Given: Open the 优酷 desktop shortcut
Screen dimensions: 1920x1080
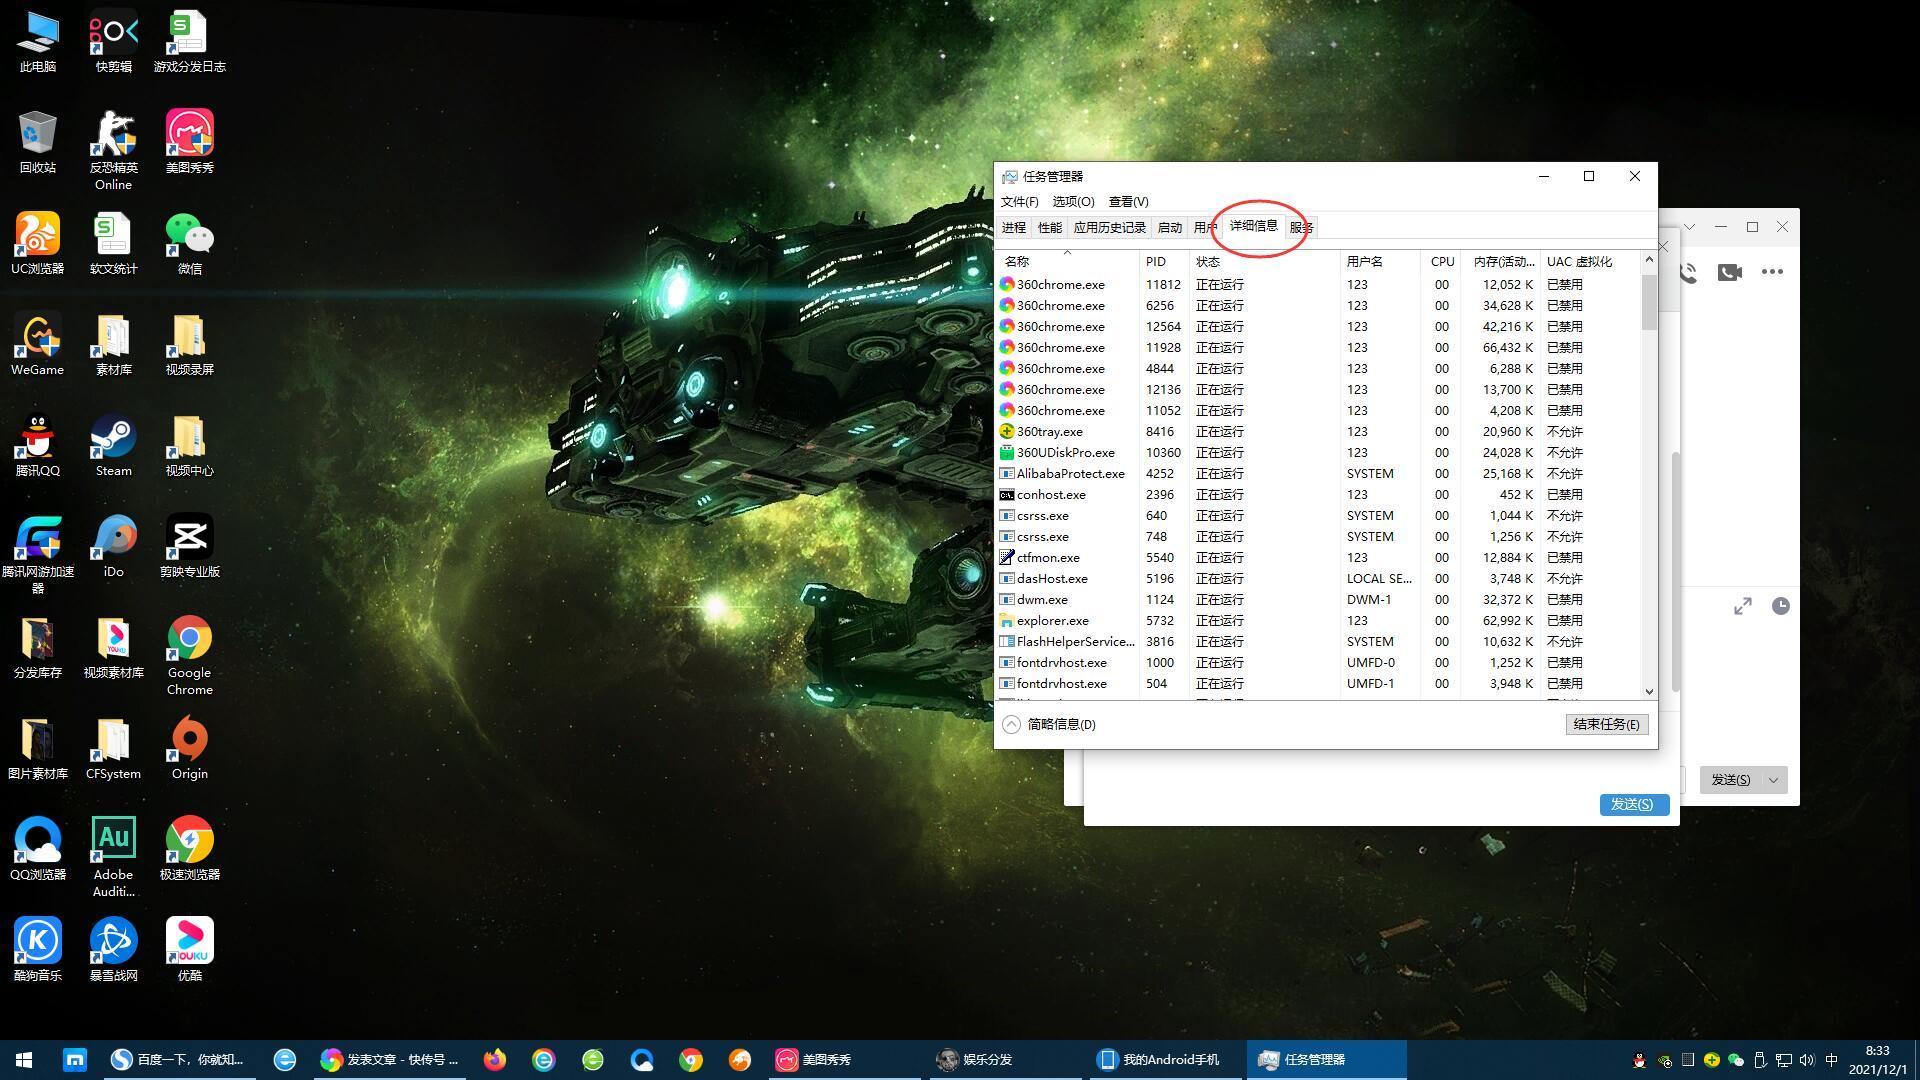Looking at the screenshot, I should click(x=189, y=951).
